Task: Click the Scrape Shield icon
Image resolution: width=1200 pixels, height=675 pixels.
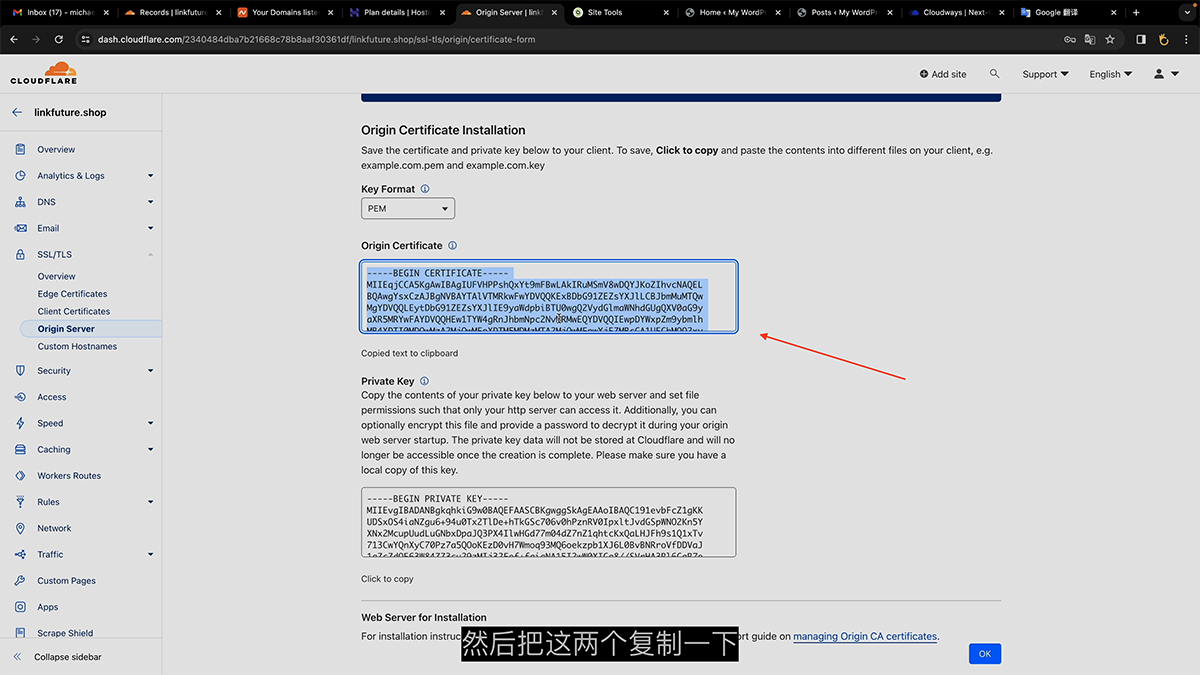Action: coord(20,633)
